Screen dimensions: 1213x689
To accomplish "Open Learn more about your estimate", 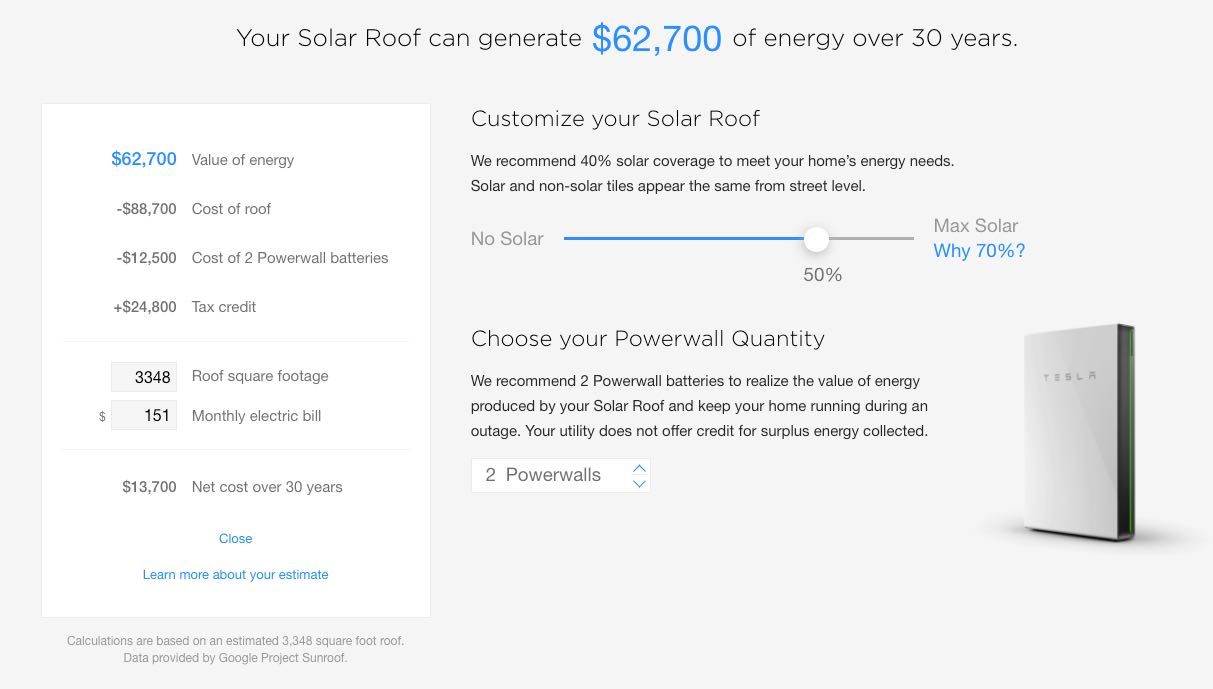I will click(236, 574).
